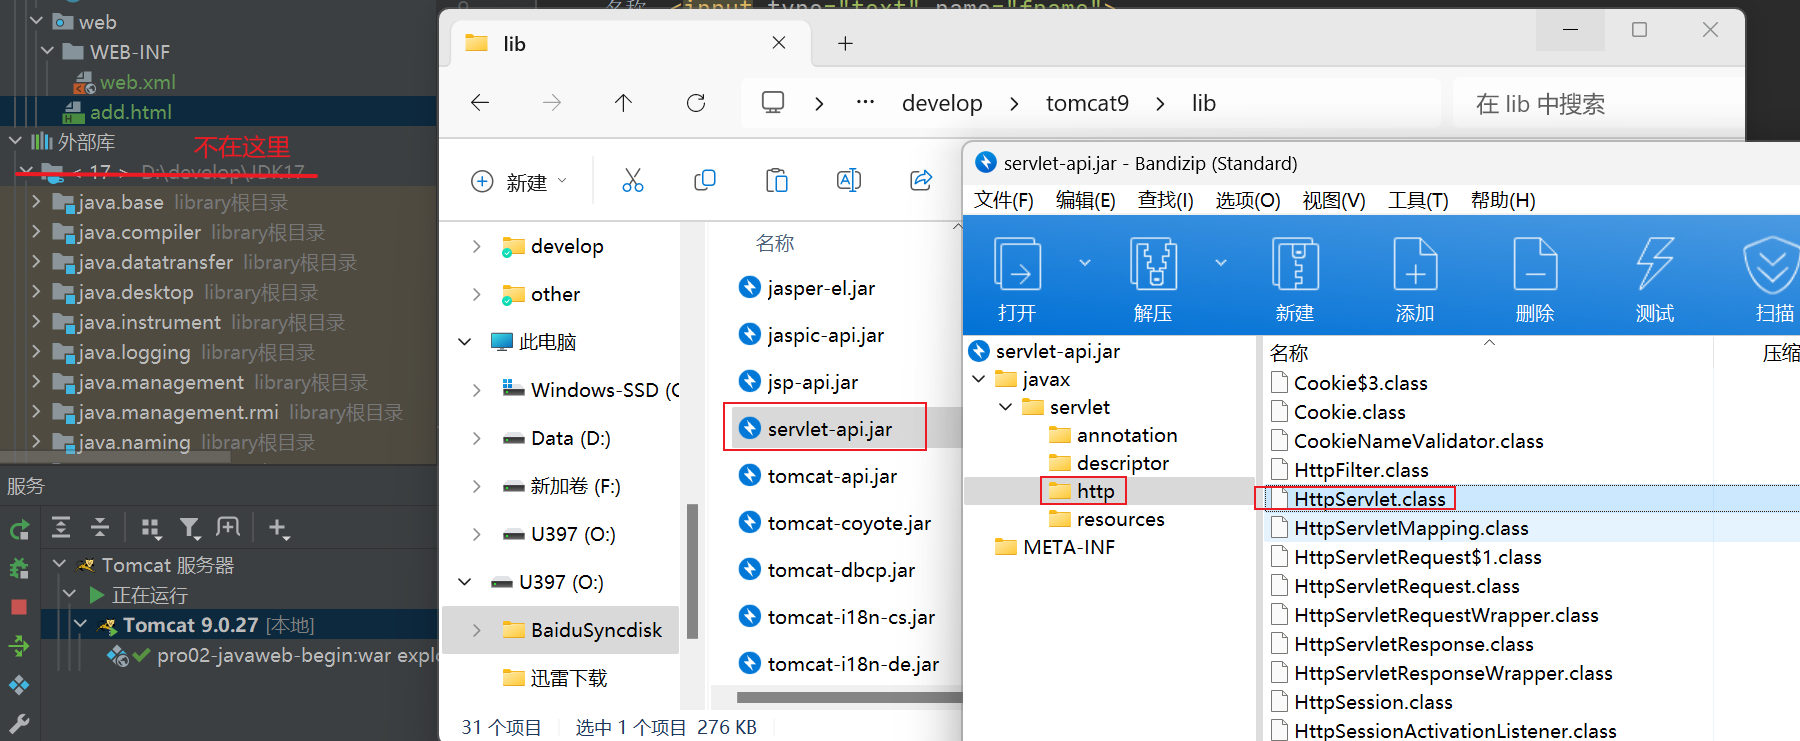Image resolution: width=1800 pixels, height=741 pixels.
Task: Expand all in Services toolbar
Action: click(x=61, y=527)
